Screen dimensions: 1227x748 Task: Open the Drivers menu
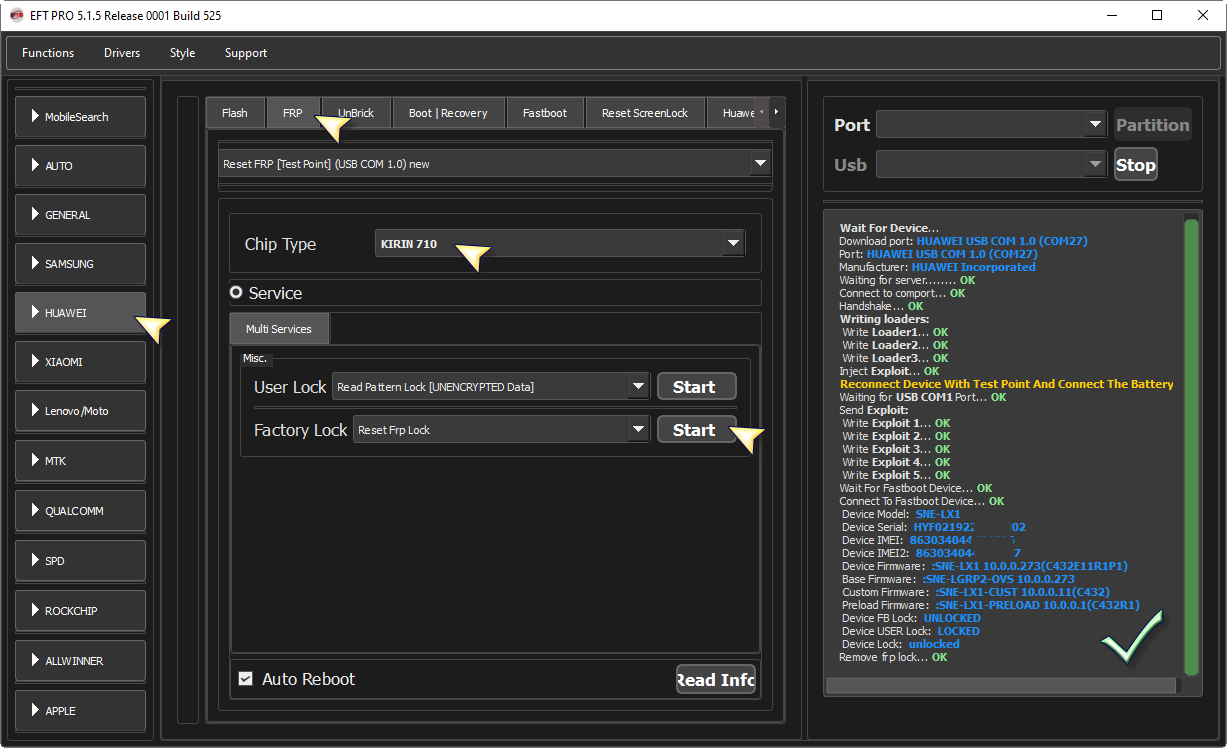122,53
